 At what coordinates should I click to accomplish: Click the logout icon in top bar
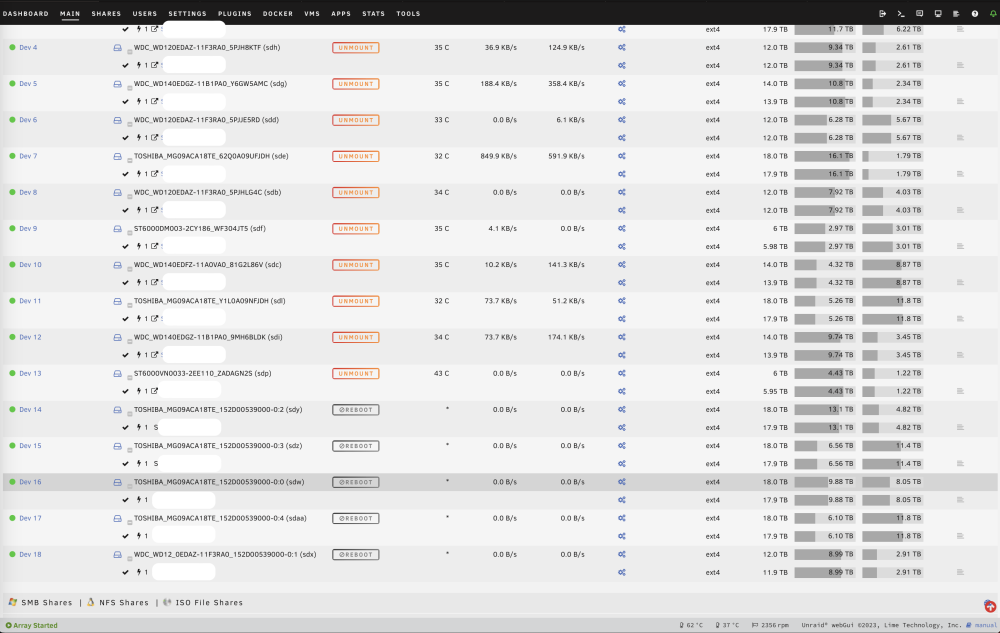tap(883, 13)
